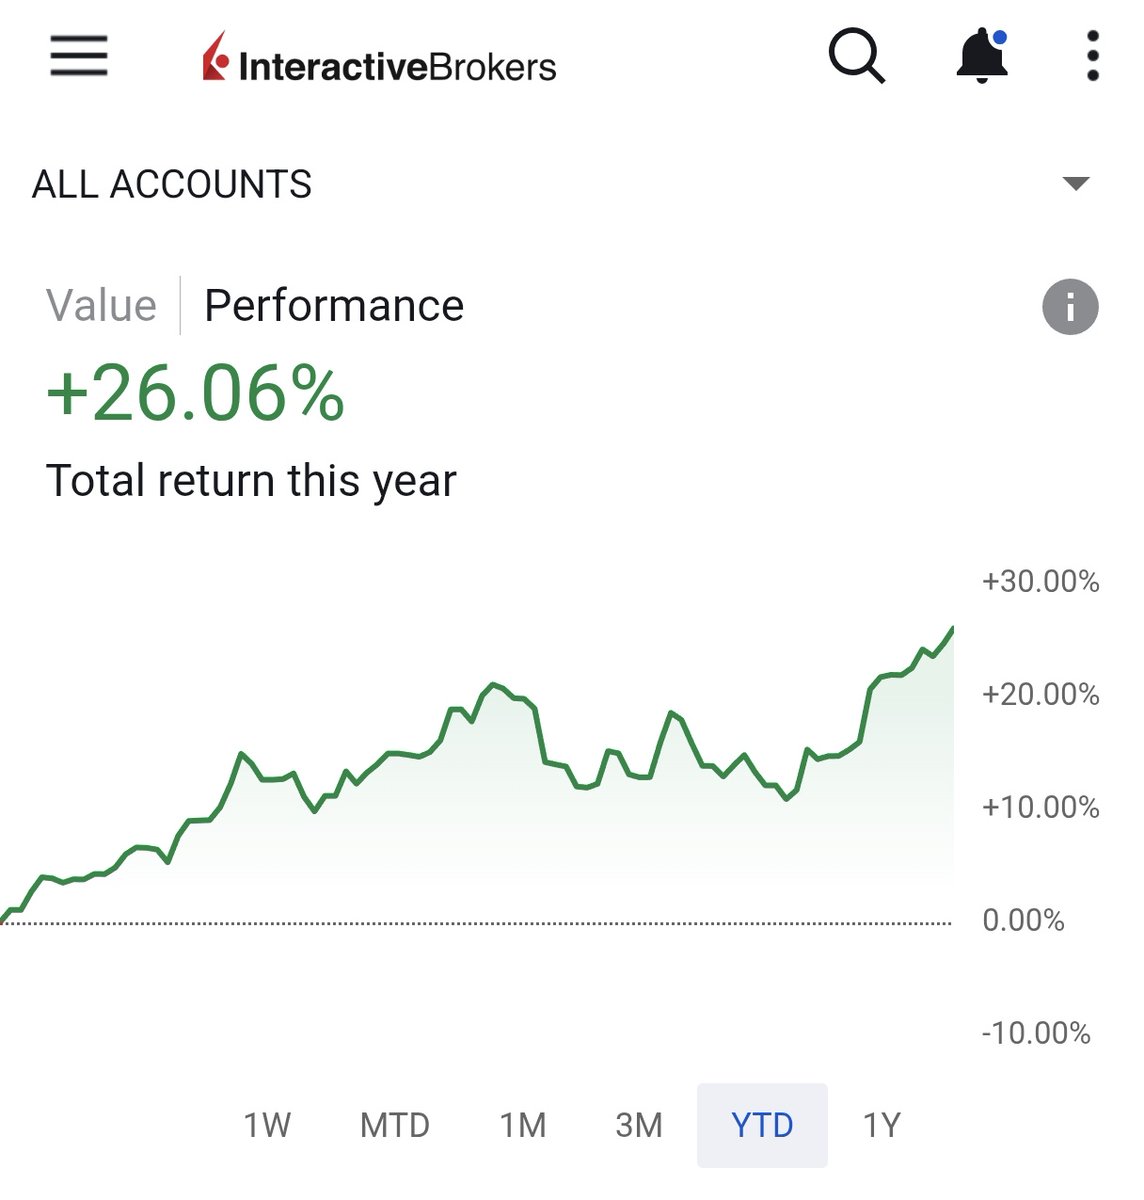Tap the +26.06% return figure

coord(196,394)
